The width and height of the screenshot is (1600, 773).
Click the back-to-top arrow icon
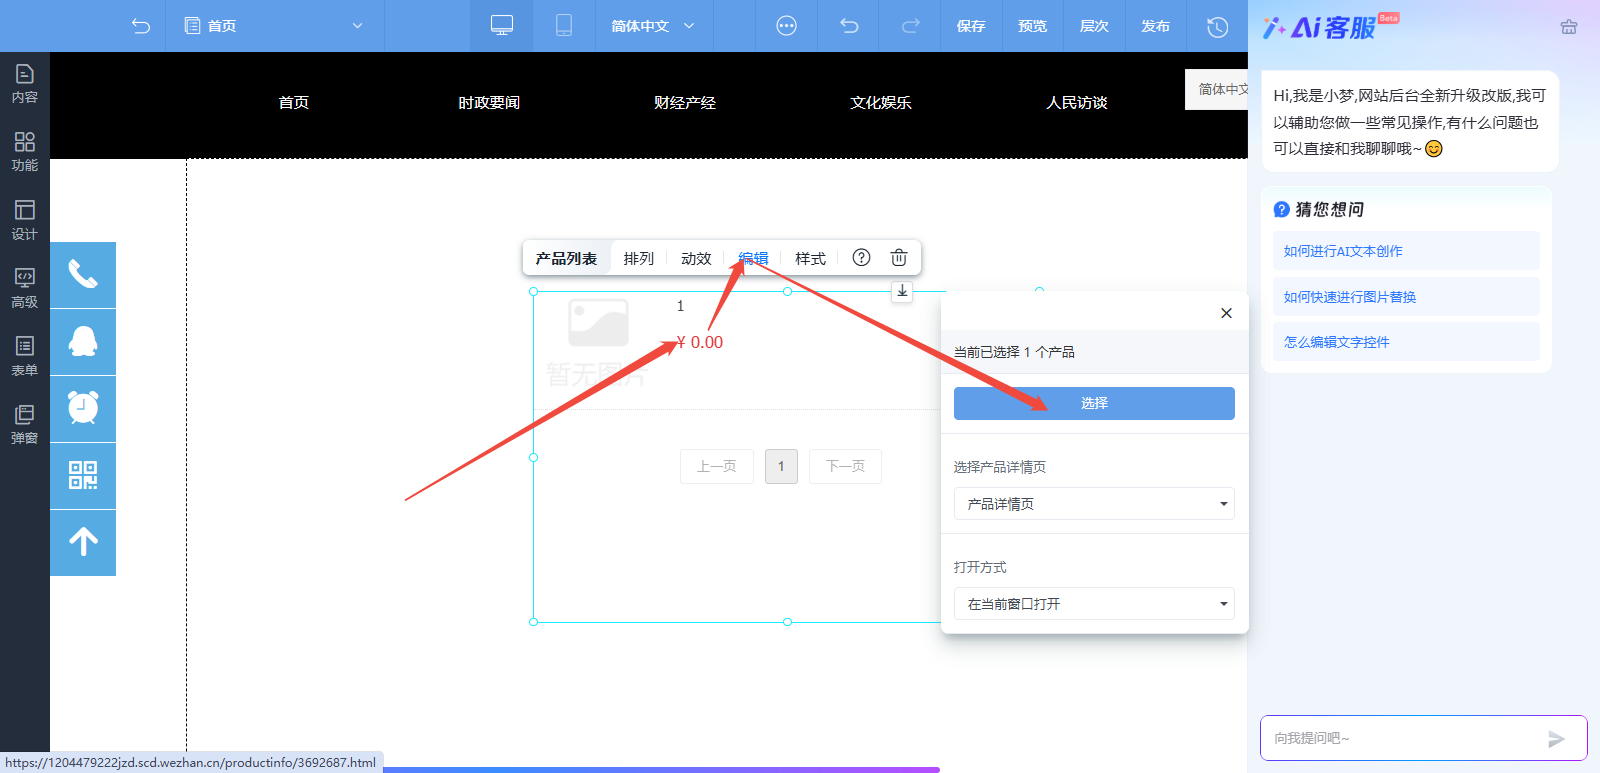coord(83,543)
